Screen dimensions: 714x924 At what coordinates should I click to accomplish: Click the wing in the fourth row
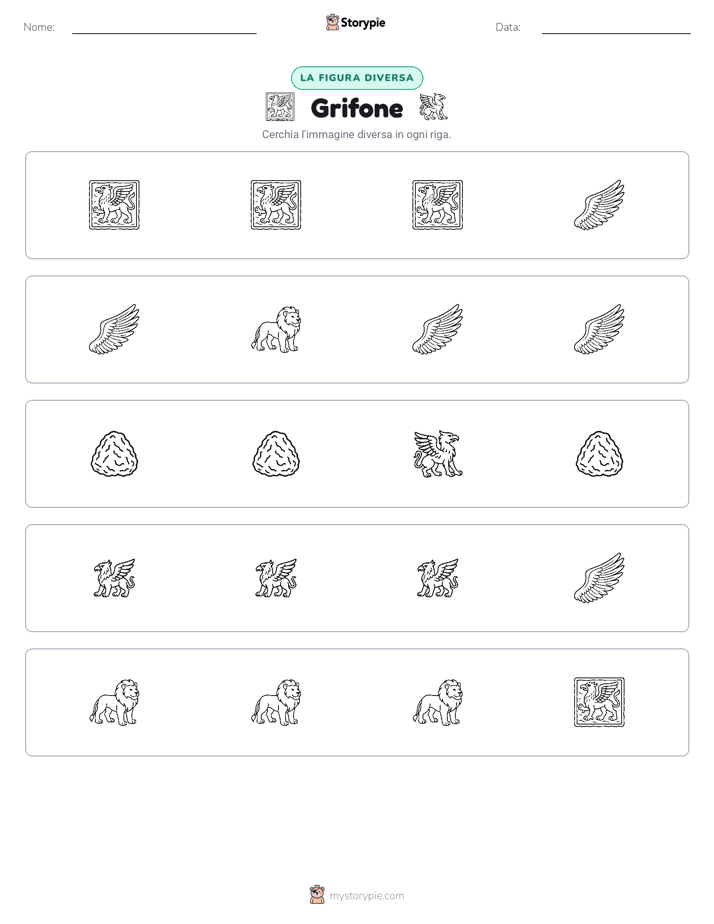[599, 578]
